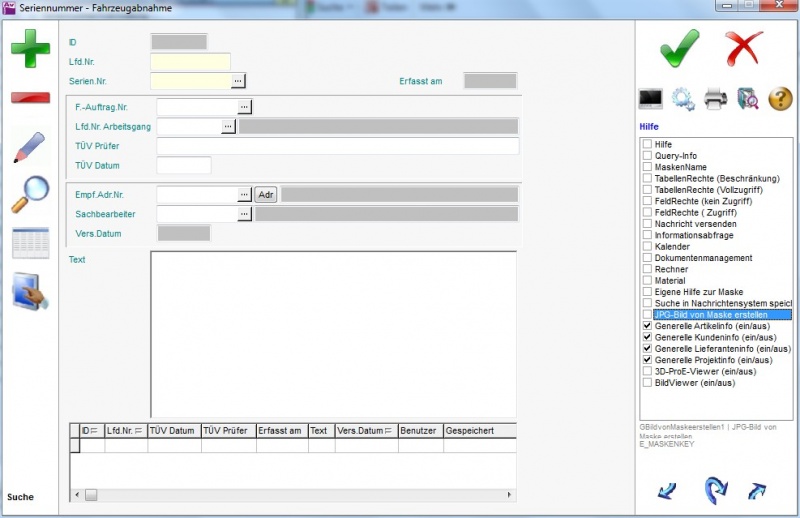Expand the Sachbearbeiter lookup button

point(244,214)
